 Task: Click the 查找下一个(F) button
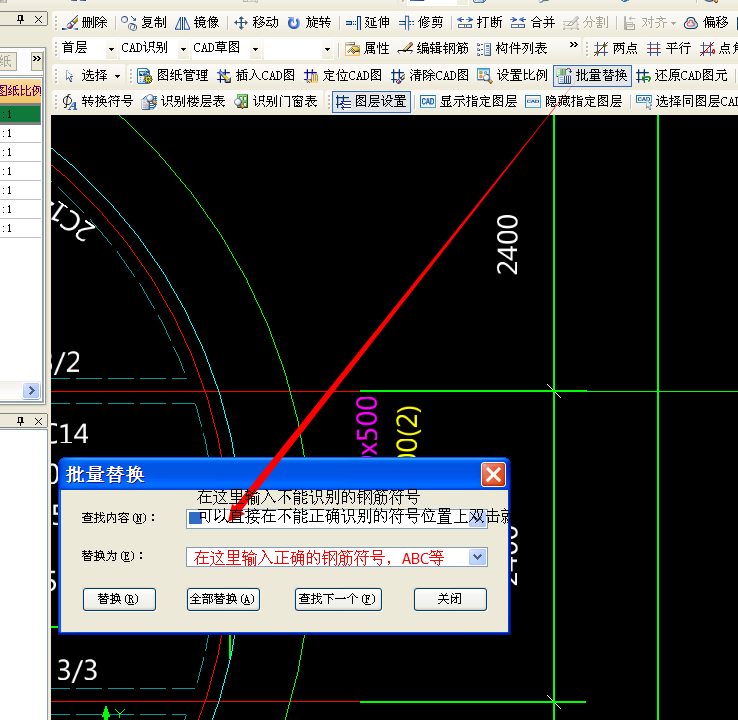[338, 599]
